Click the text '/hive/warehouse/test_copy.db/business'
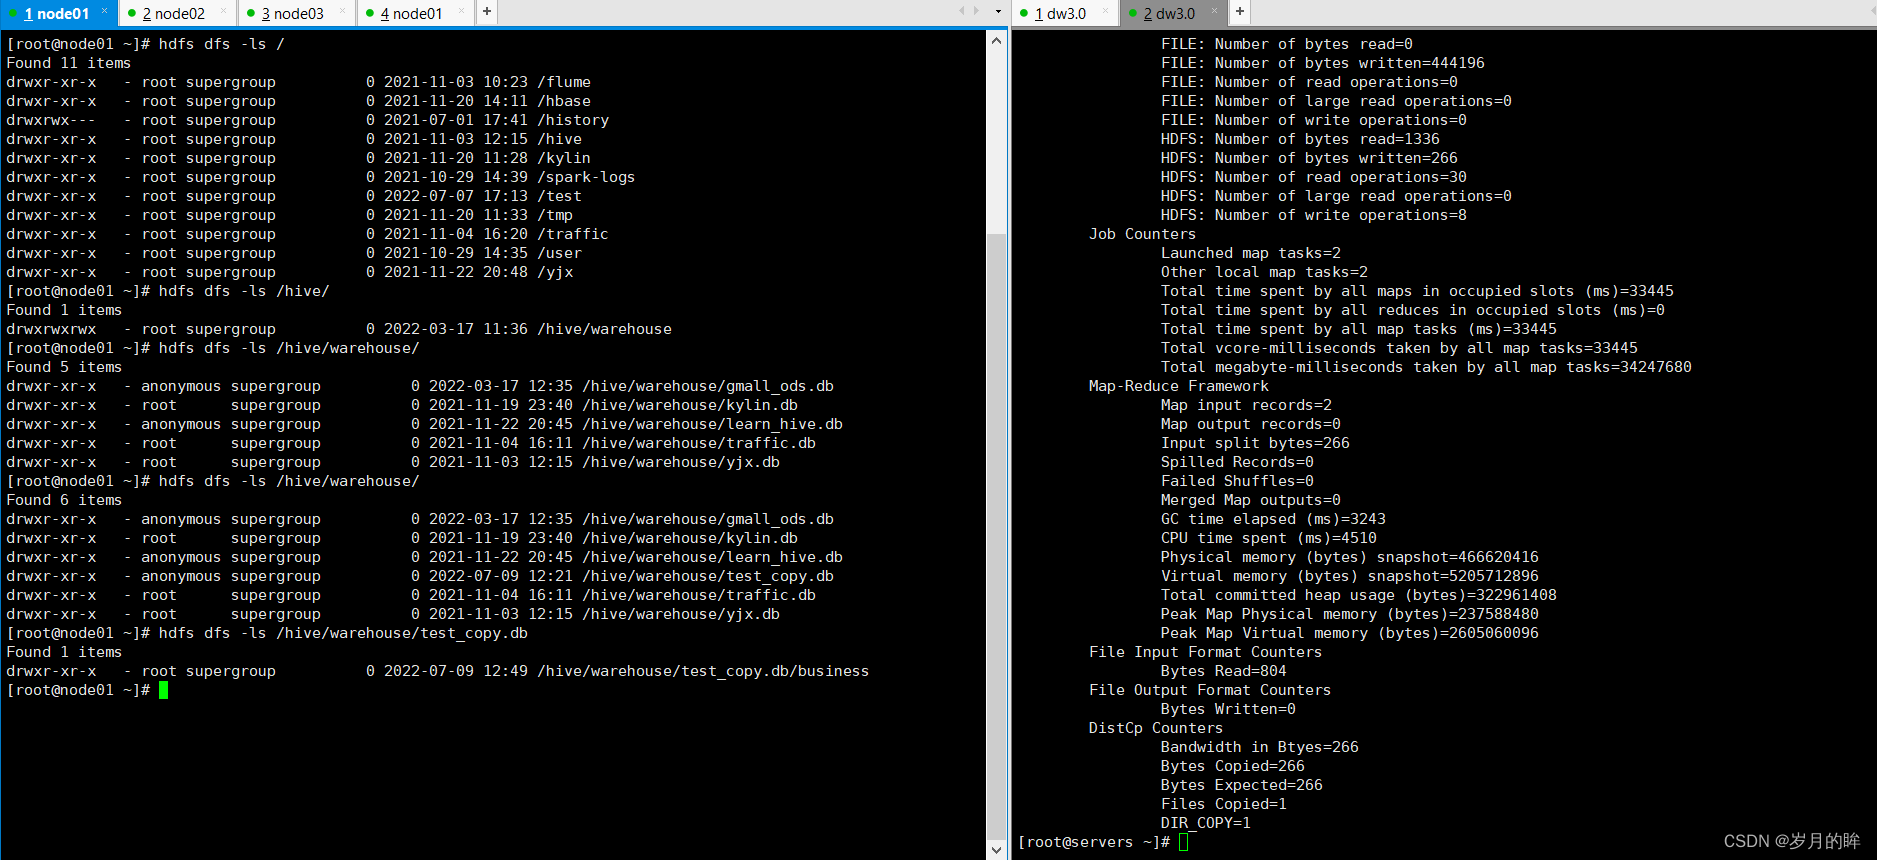1877x860 pixels. pos(703,671)
